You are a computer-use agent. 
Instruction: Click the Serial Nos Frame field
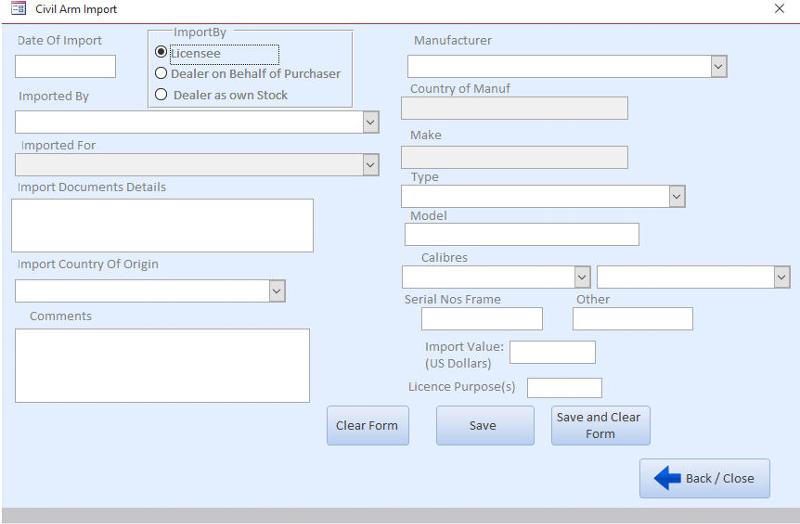(481, 319)
